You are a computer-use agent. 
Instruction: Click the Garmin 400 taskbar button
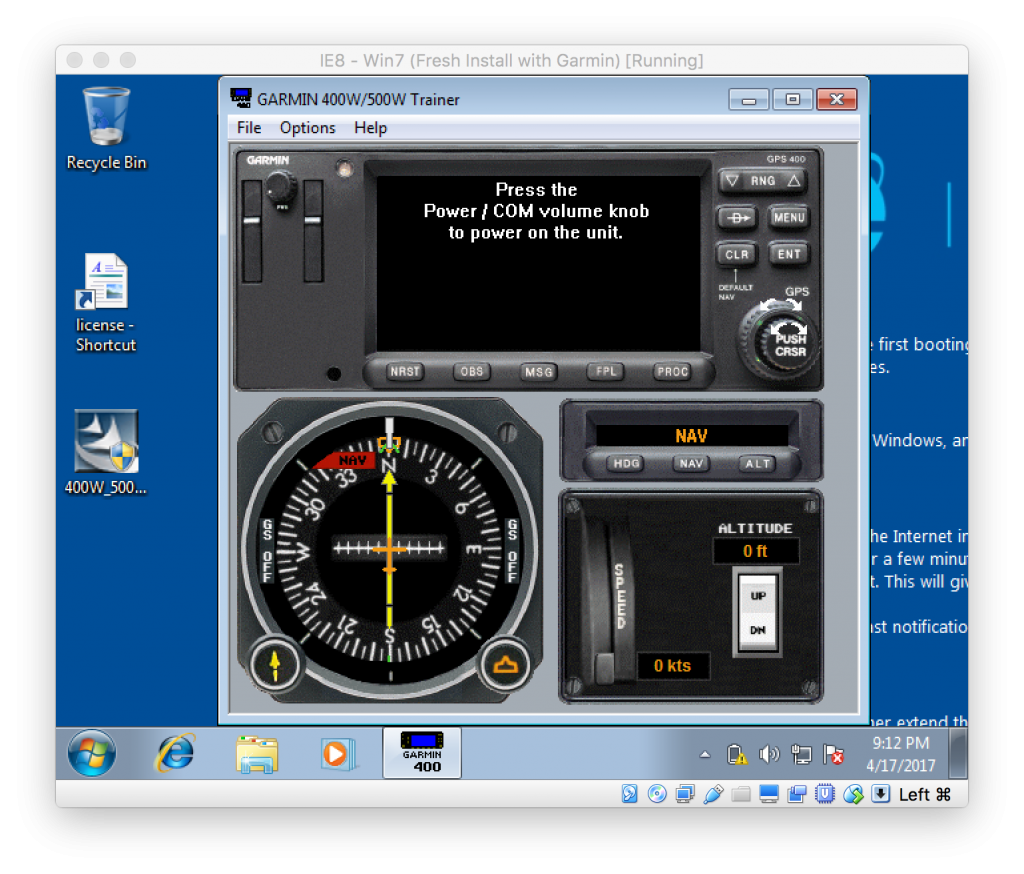(x=422, y=753)
